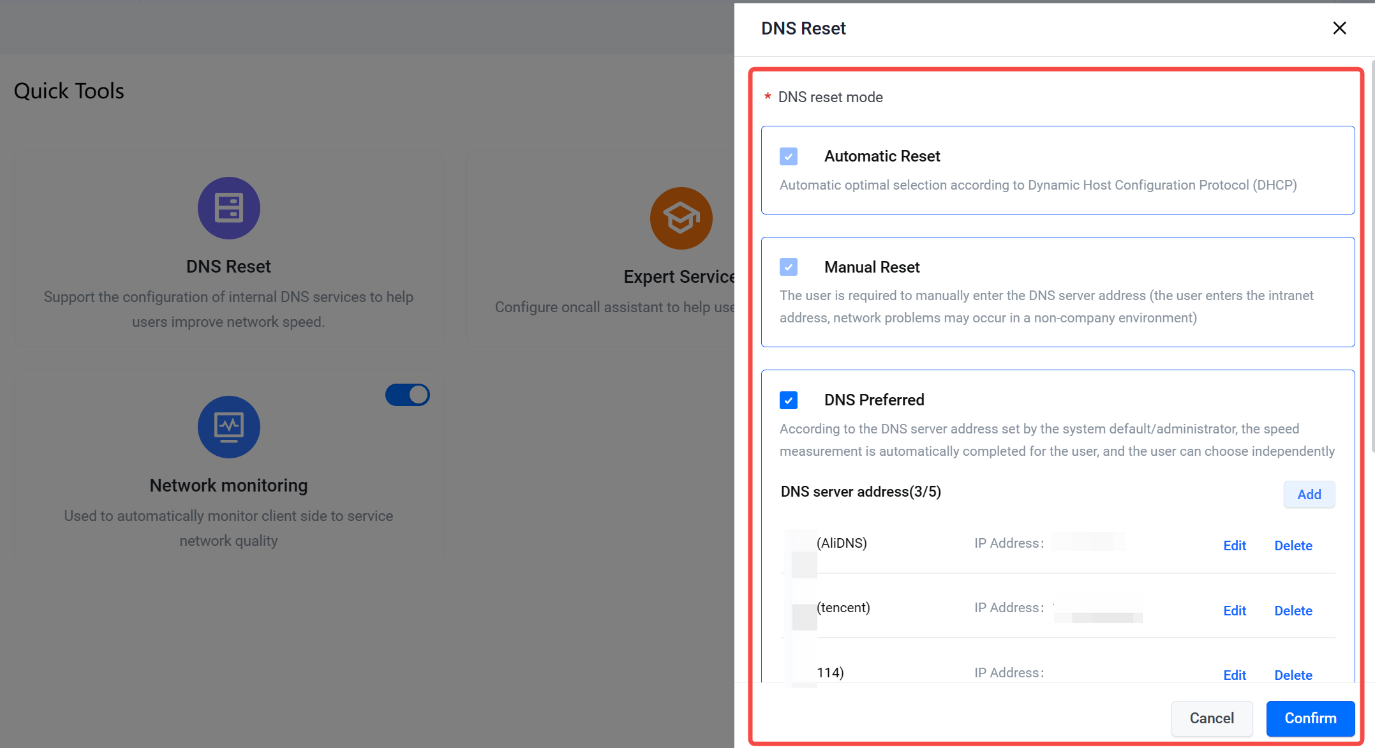Toggle the Network monitoring switch
1375x748 pixels.
(x=407, y=395)
